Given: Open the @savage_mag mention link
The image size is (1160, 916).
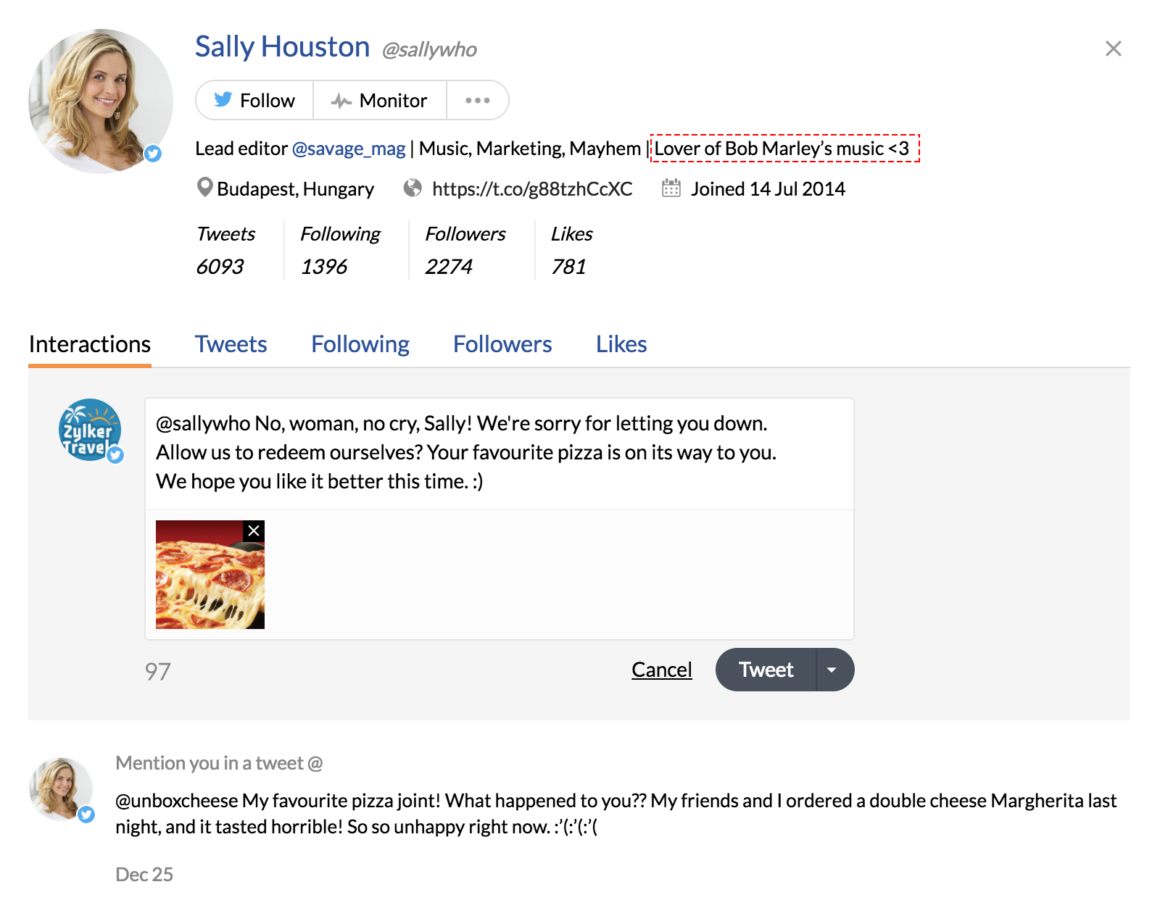Looking at the screenshot, I should (348, 149).
